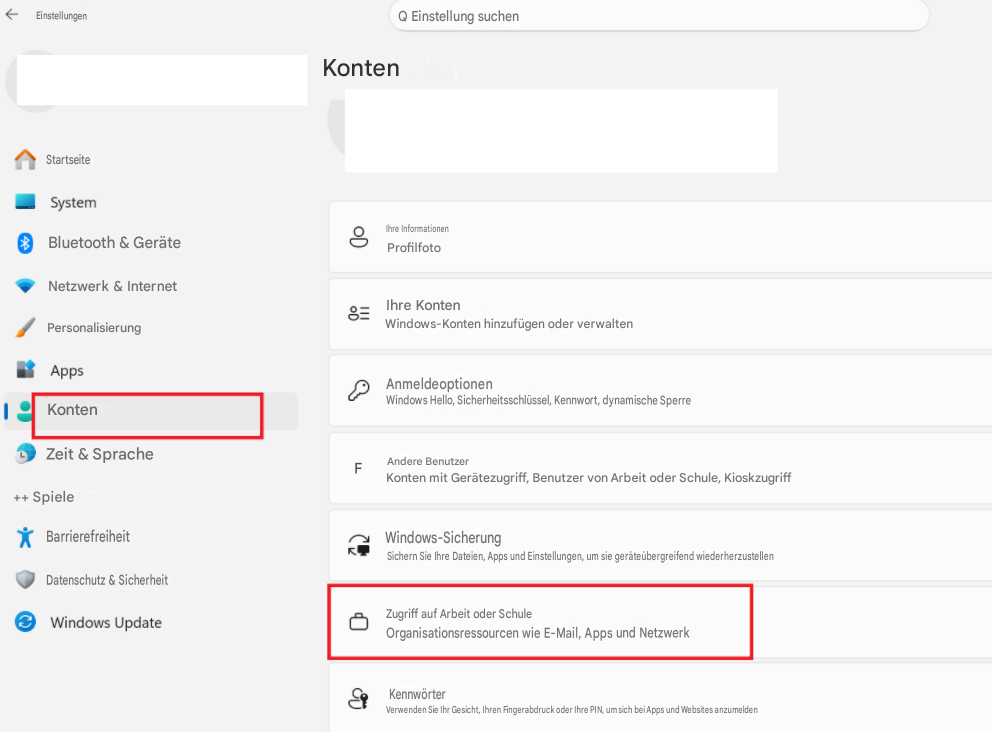Click the Ihre Konten list icon
Screen dimensions: 992x732
point(359,313)
